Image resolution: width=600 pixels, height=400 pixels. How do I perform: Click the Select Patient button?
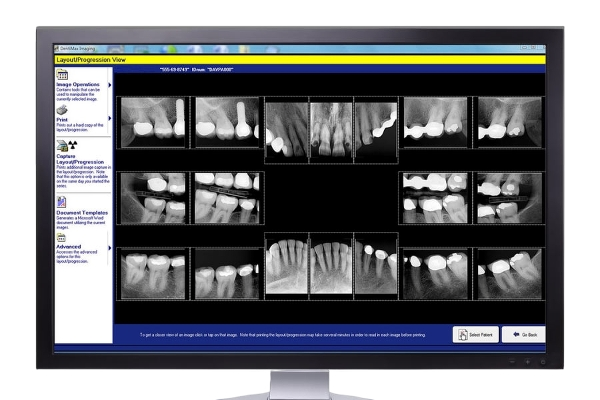tap(476, 333)
